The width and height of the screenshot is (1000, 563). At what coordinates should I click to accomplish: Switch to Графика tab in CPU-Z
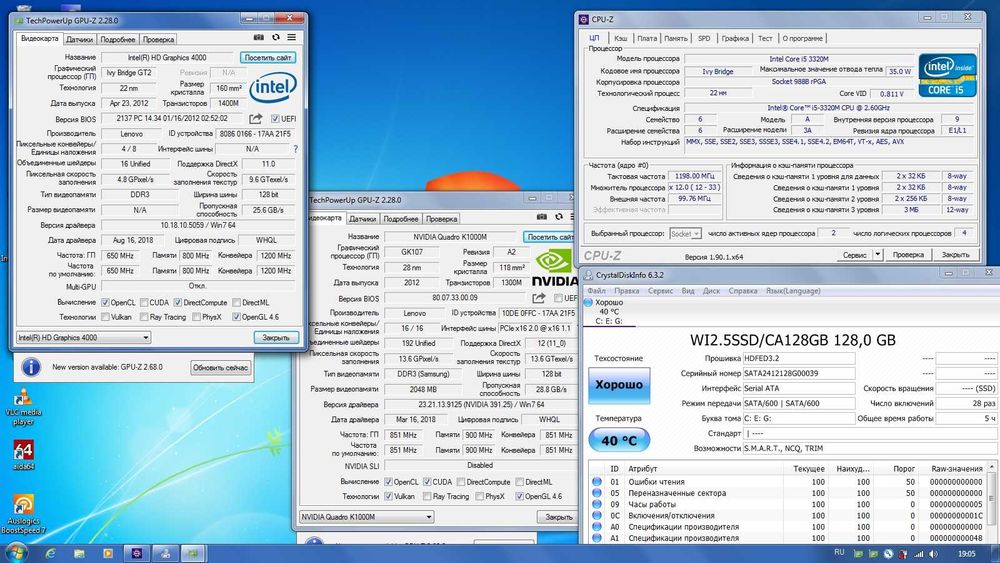click(x=735, y=39)
